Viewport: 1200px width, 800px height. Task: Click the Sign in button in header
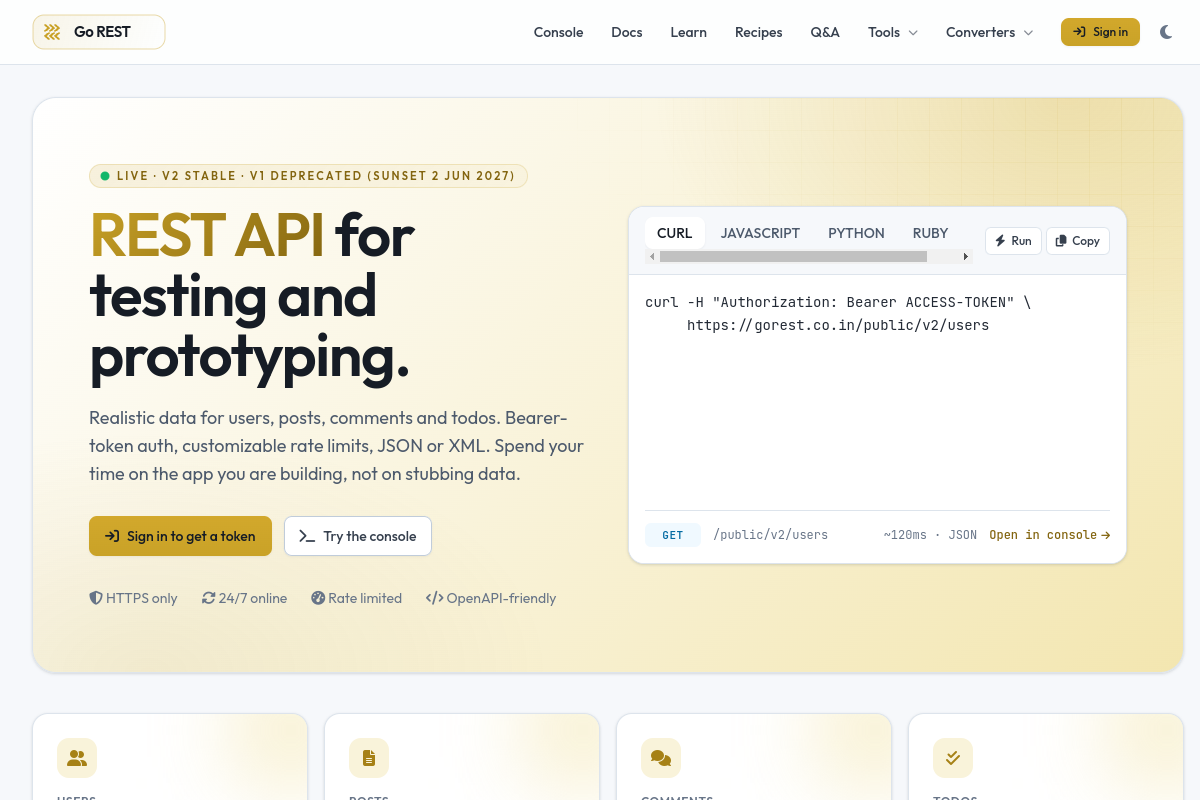click(1100, 32)
